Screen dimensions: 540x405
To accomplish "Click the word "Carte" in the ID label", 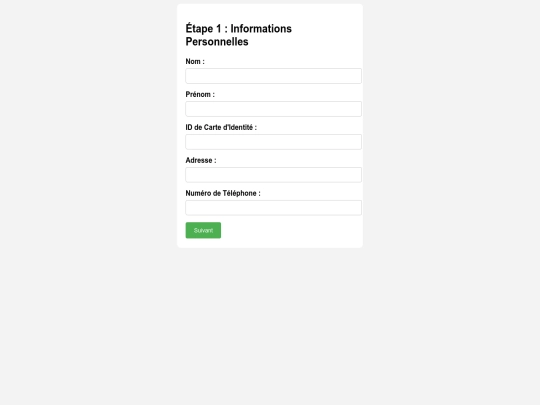I will [212, 127].
